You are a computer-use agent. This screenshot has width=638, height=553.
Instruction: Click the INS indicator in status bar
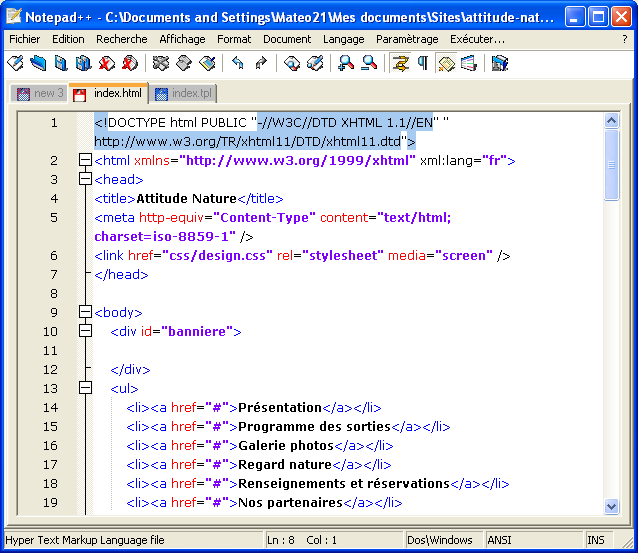(x=596, y=540)
